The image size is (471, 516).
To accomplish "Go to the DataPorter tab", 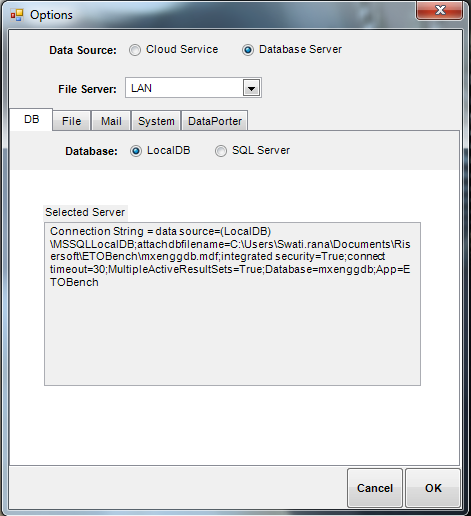I will click(215, 121).
